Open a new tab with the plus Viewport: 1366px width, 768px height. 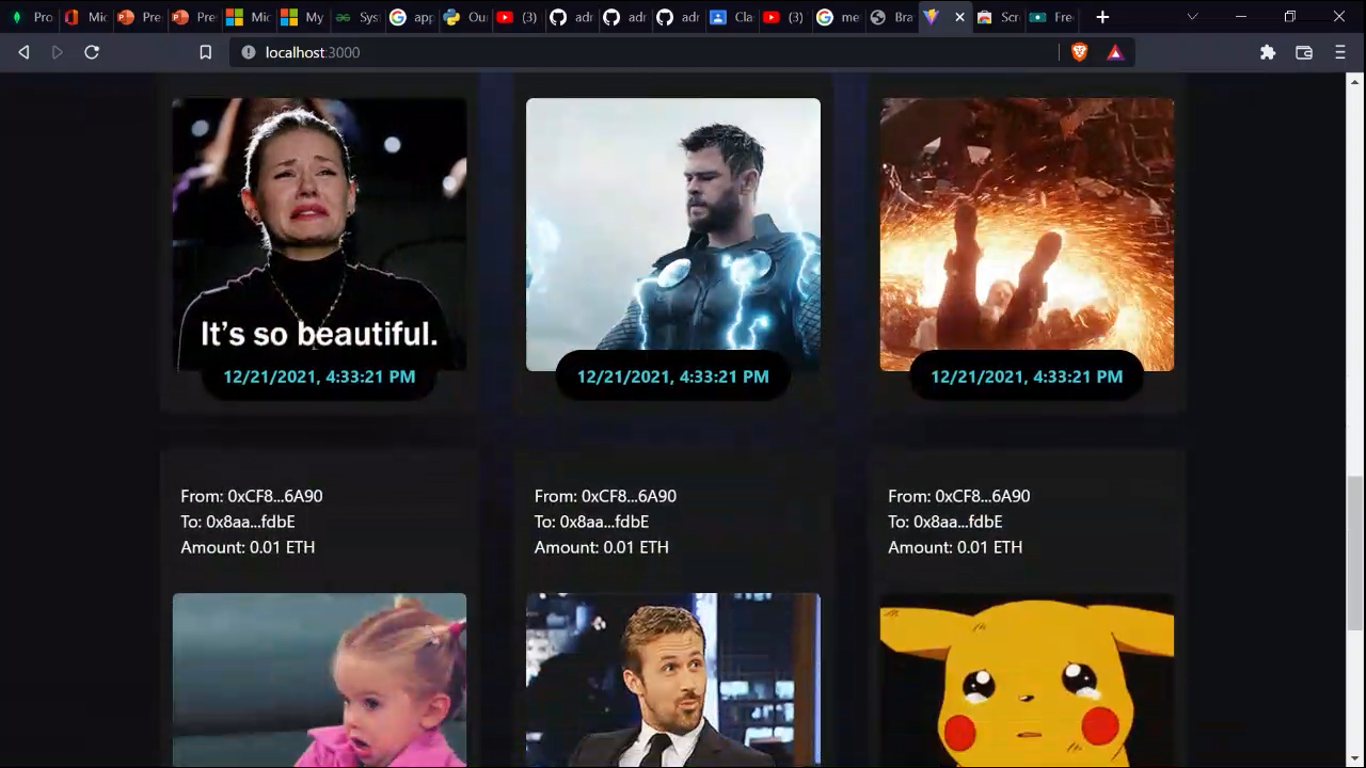click(x=1102, y=17)
